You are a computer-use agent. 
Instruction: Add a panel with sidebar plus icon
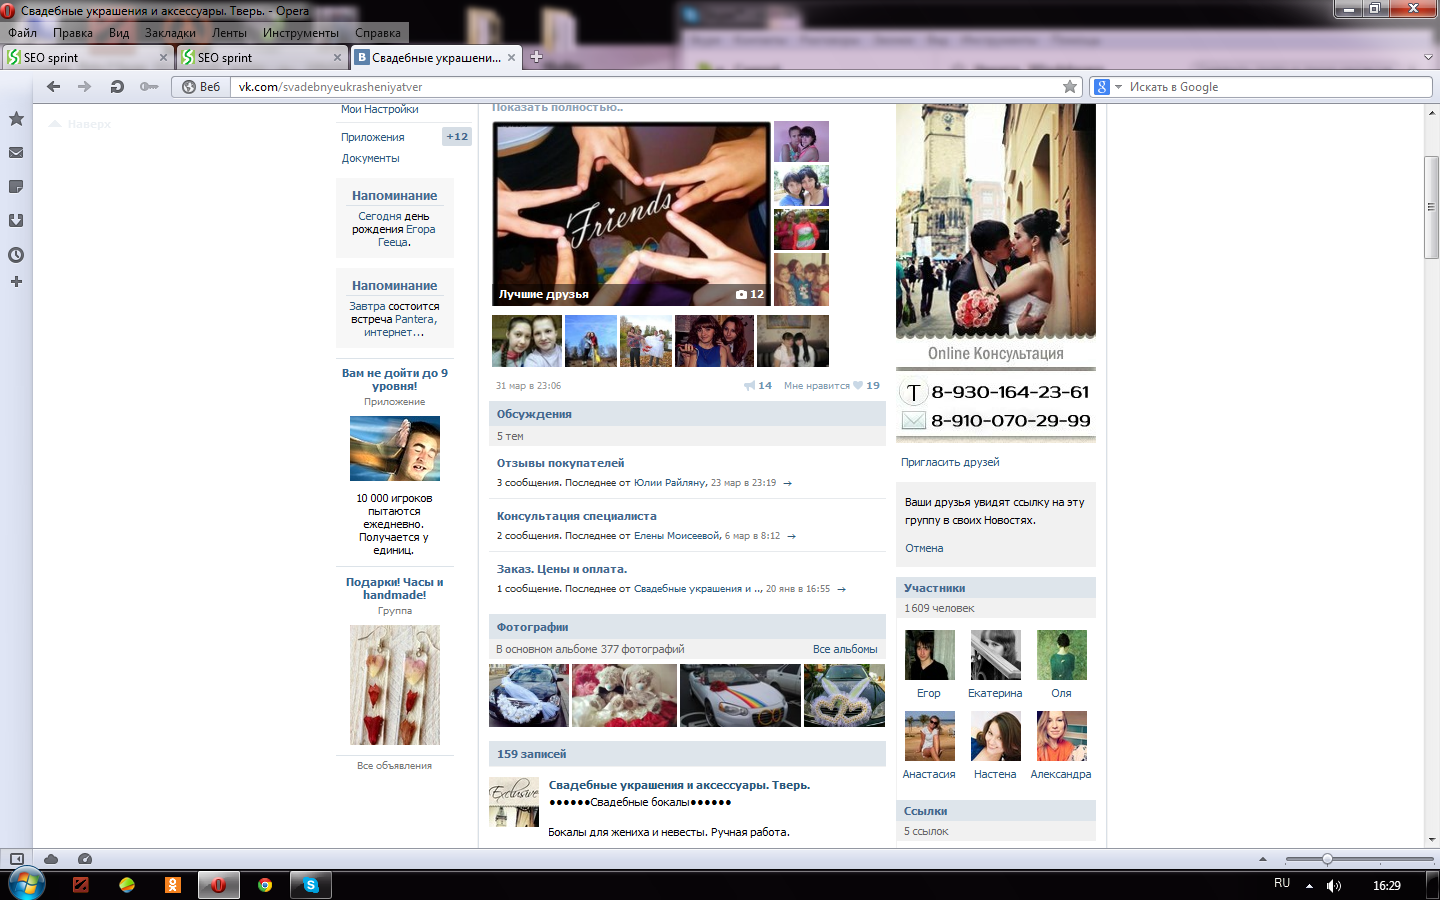point(16,282)
